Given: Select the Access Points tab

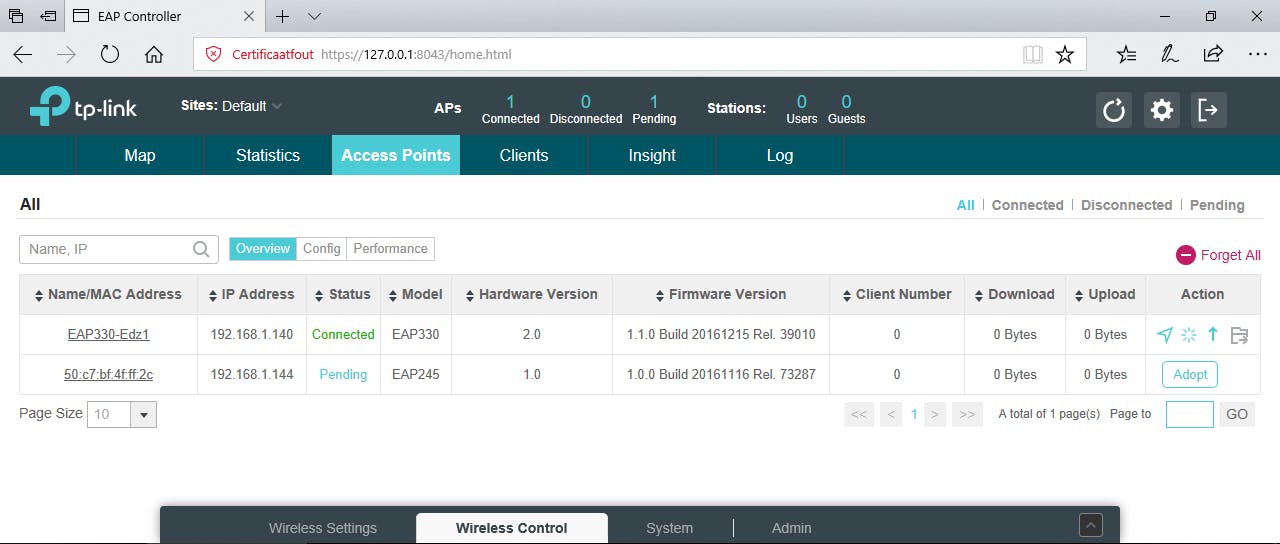Looking at the screenshot, I should click(396, 155).
